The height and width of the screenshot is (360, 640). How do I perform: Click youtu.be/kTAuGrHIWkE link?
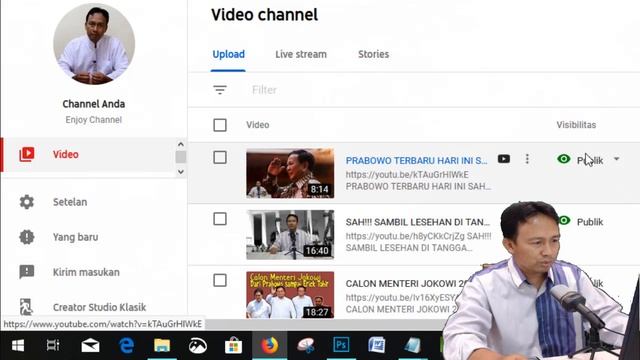point(407,175)
